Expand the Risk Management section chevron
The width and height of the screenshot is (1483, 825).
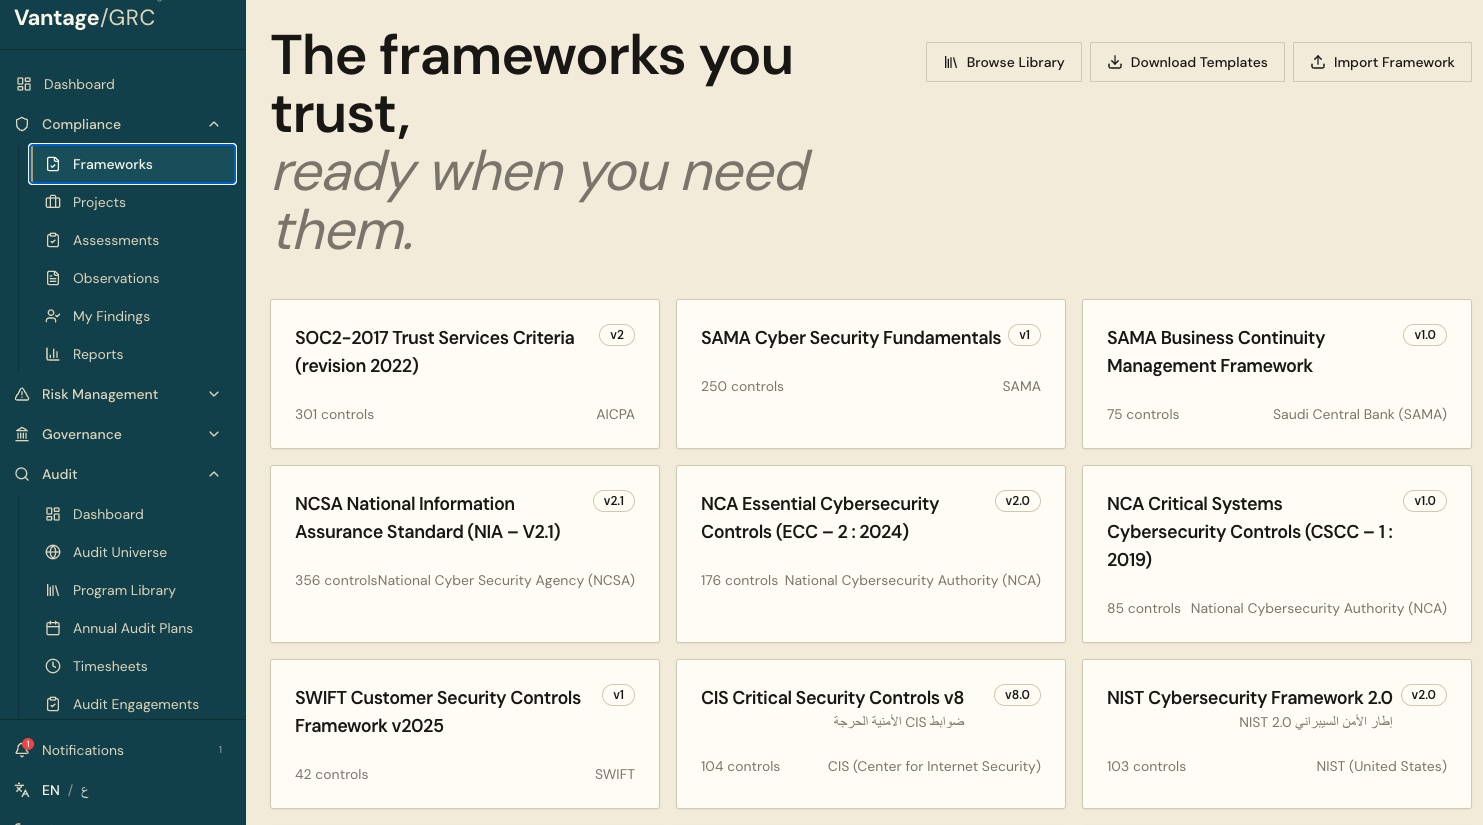click(x=214, y=394)
